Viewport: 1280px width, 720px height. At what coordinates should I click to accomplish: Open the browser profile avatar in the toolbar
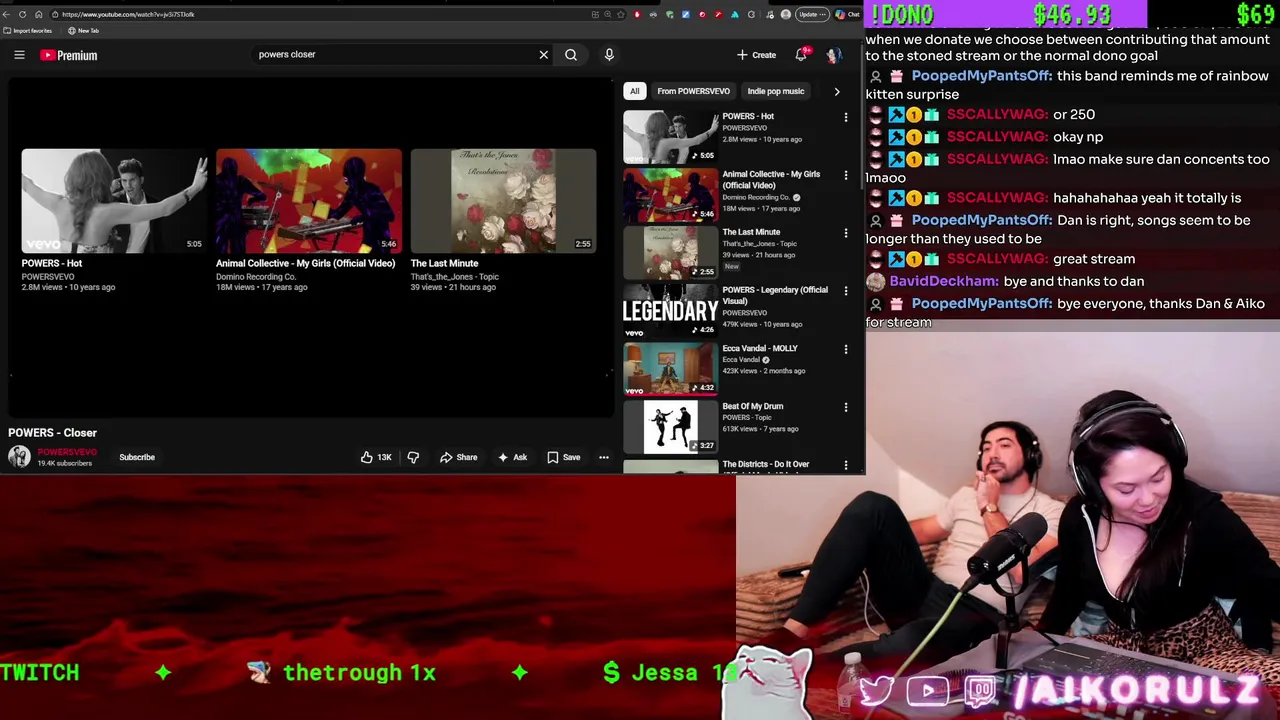(x=786, y=14)
